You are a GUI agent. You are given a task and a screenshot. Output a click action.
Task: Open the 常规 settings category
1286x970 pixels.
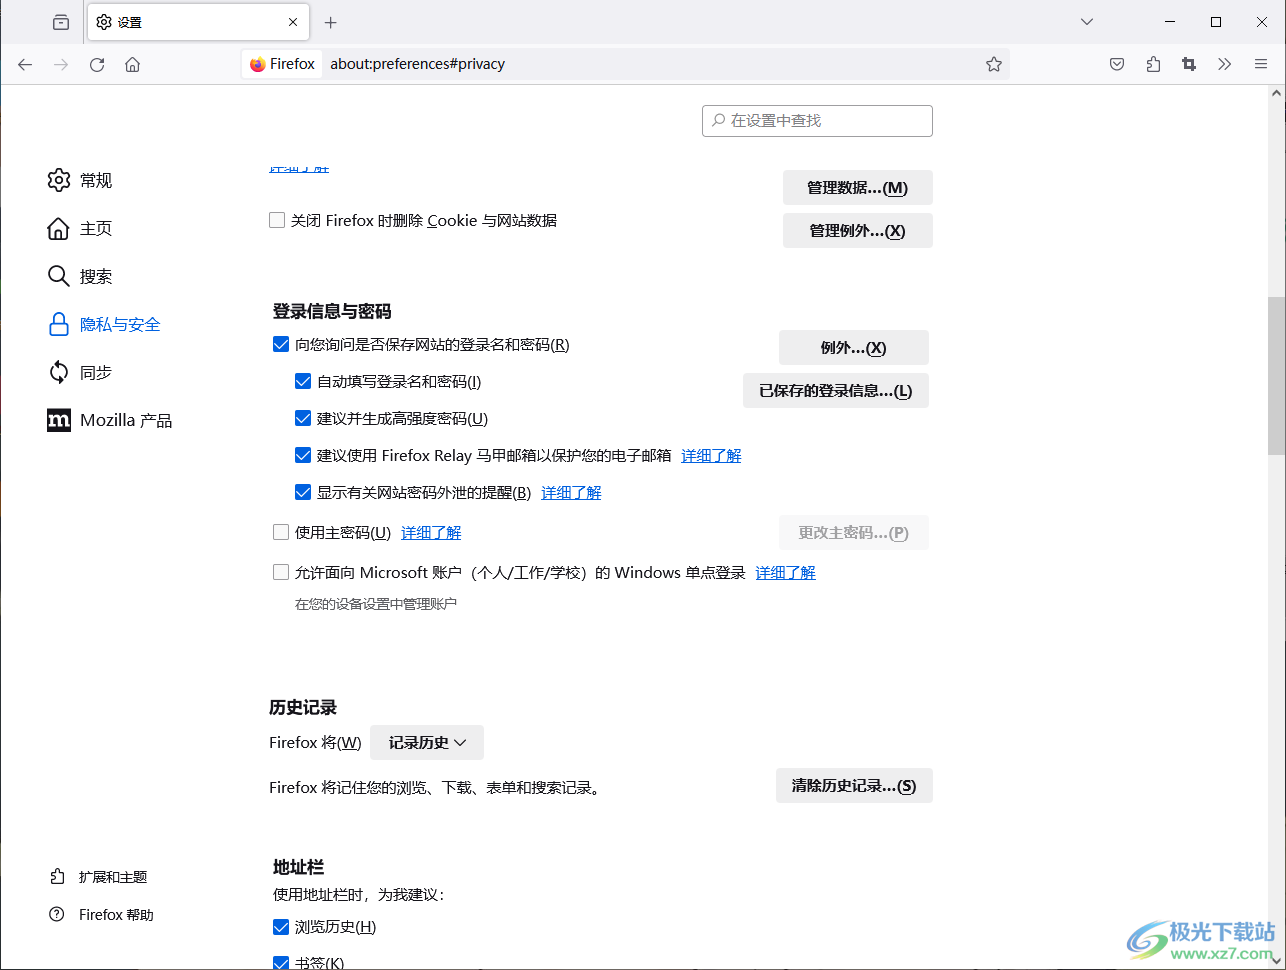(x=80, y=180)
